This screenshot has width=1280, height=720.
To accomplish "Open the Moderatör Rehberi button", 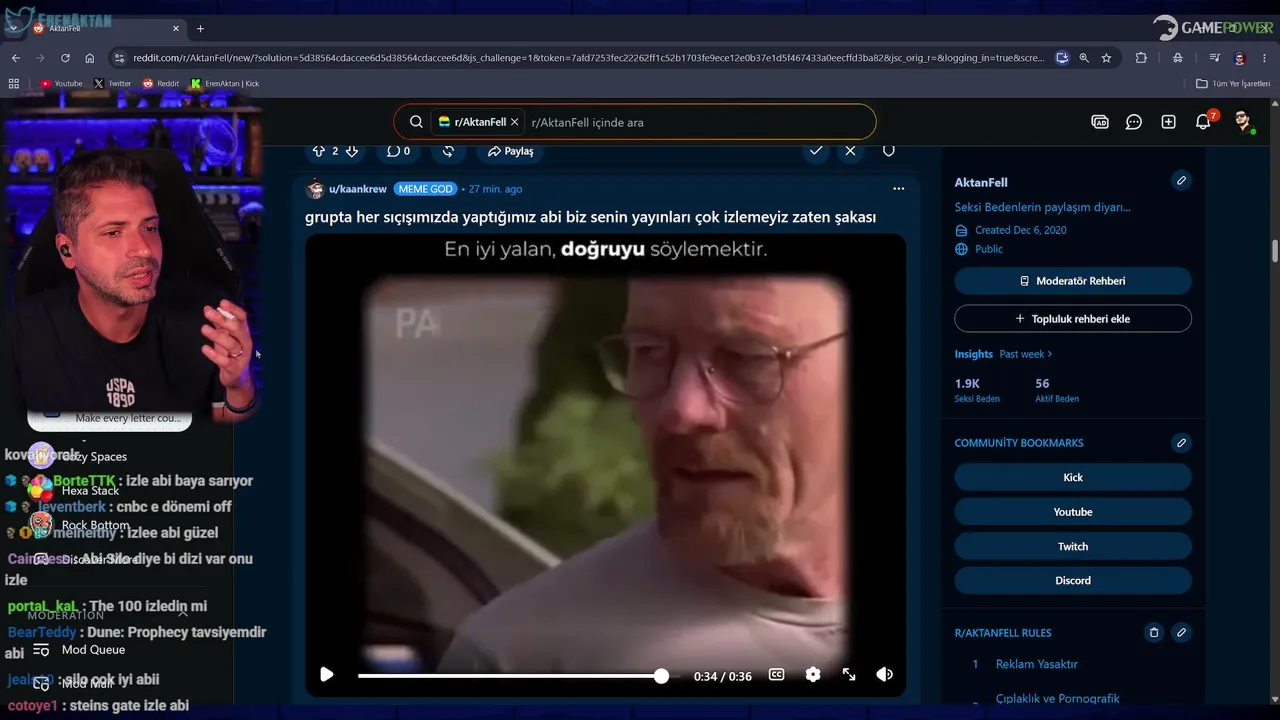I will click(x=1073, y=281).
